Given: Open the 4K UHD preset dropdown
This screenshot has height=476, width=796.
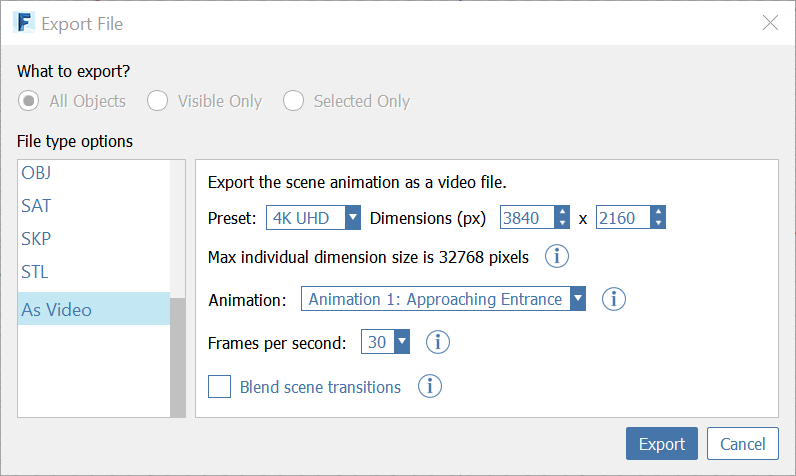Looking at the screenshot, I should (x=314, y=217).
